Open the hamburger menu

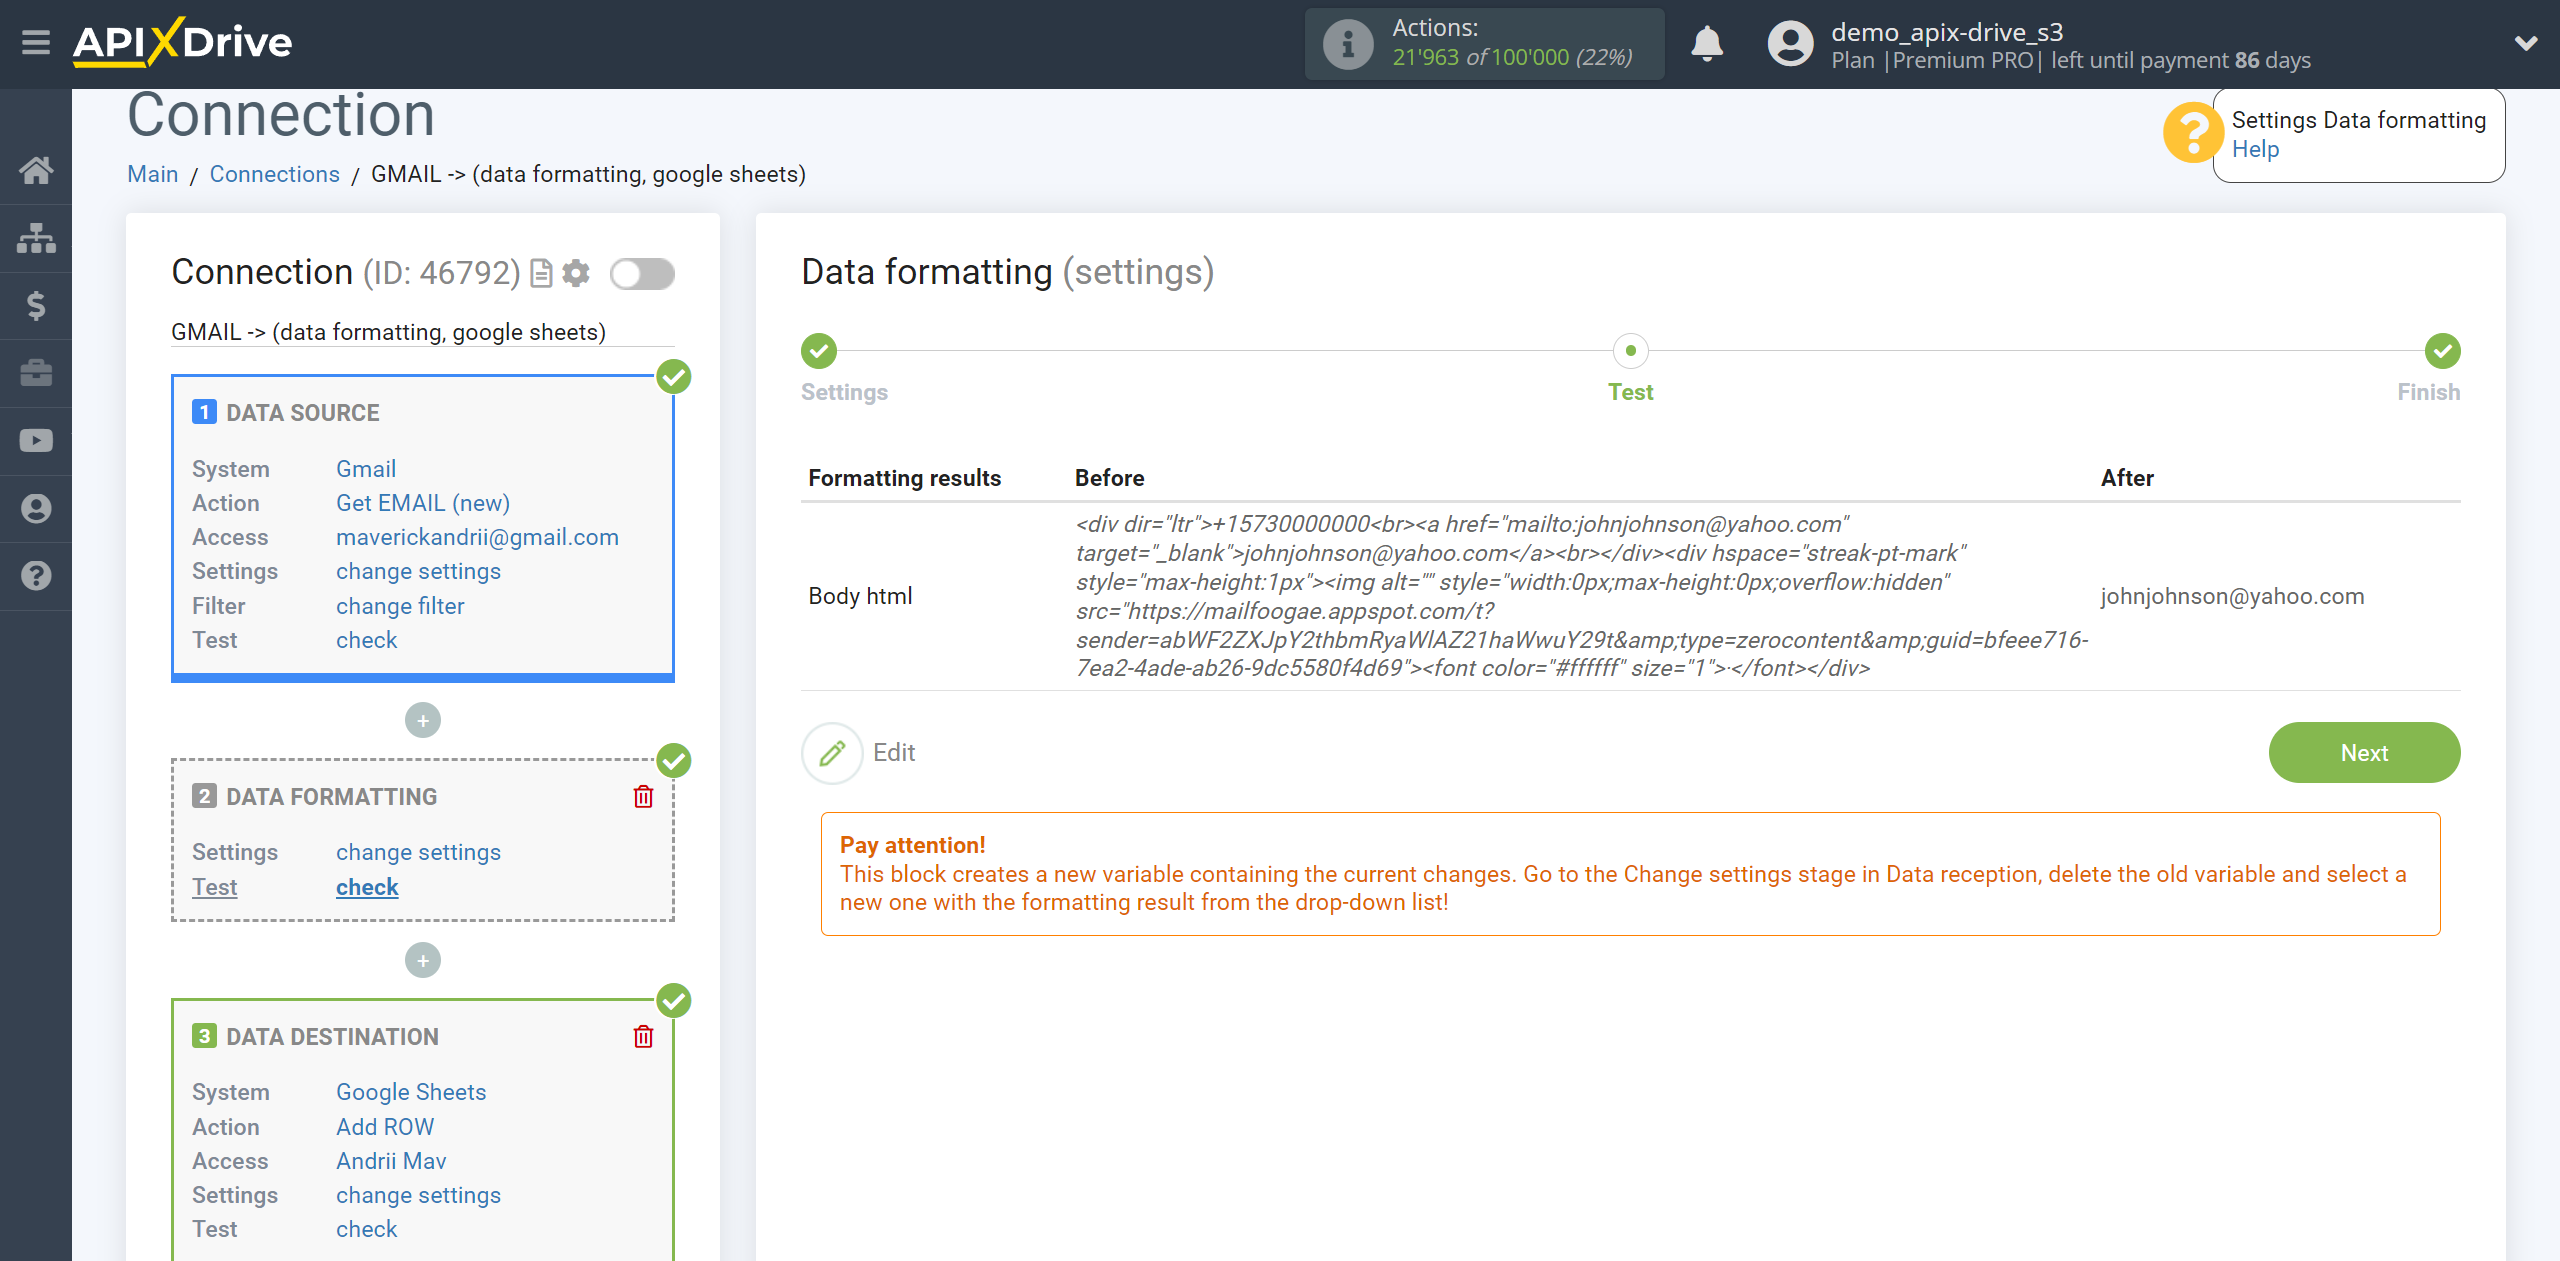click(36, 43)
